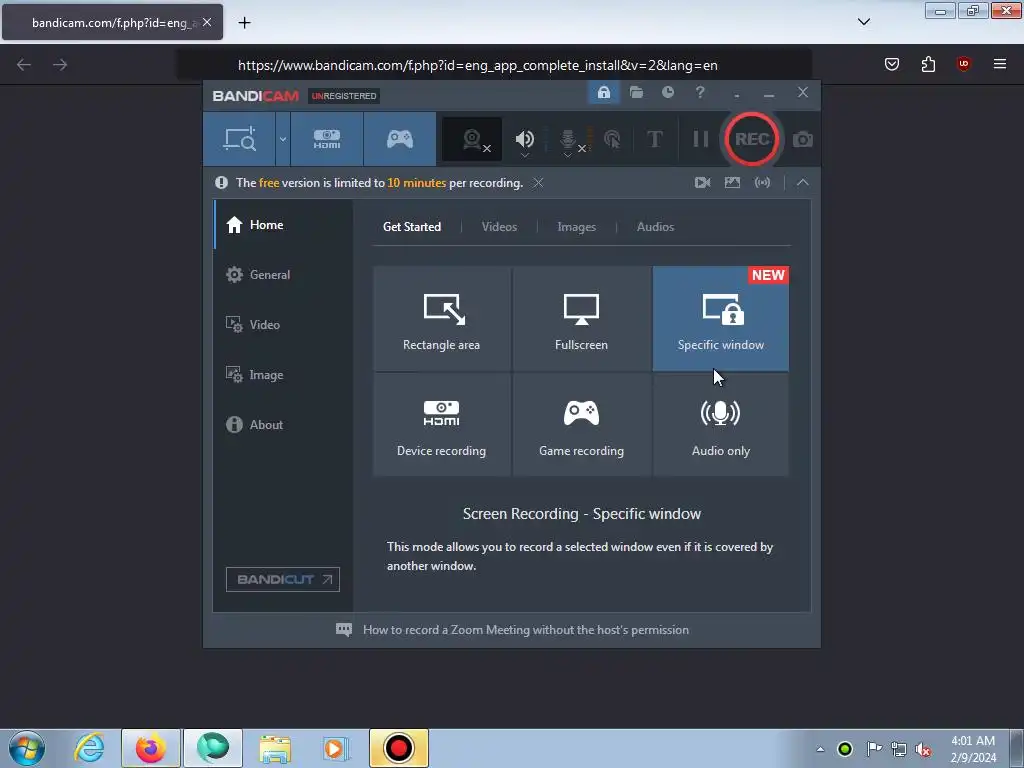This screenshot has width=1024, height=768.
Task: Click the image icon in info bar
Action: (732, 183)
